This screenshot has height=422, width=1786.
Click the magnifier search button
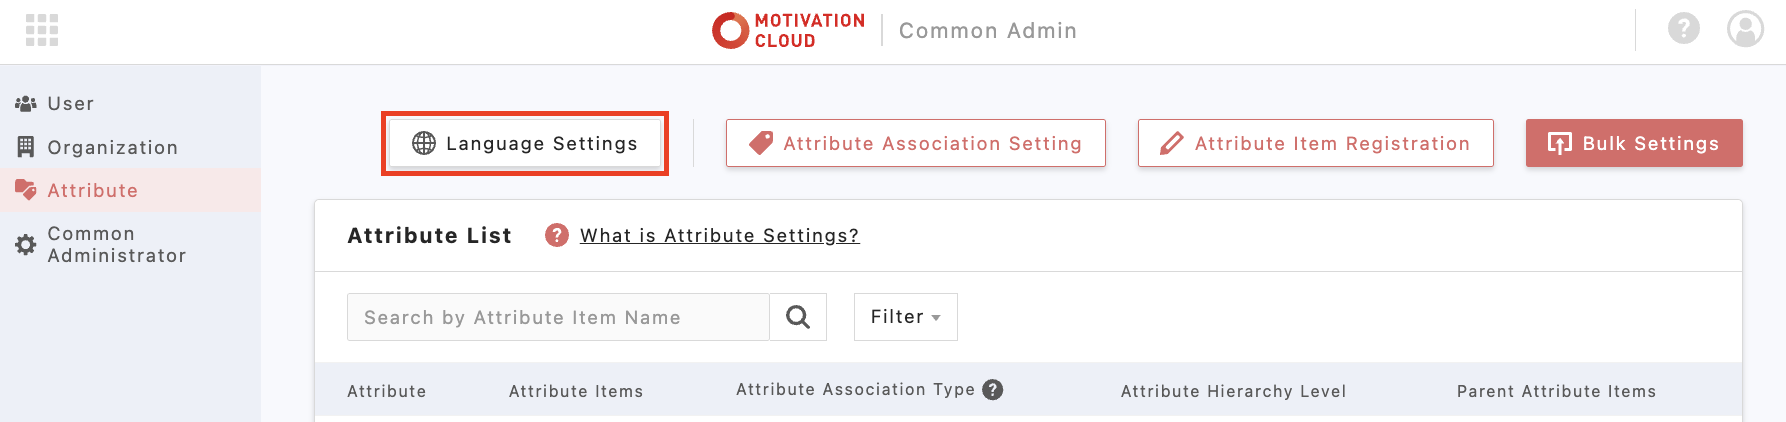pos(798,317)
